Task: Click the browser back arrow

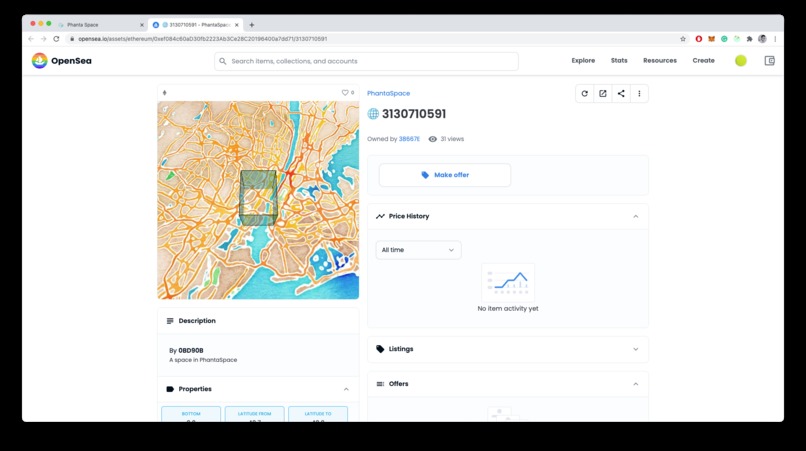Action: point(31,39)
